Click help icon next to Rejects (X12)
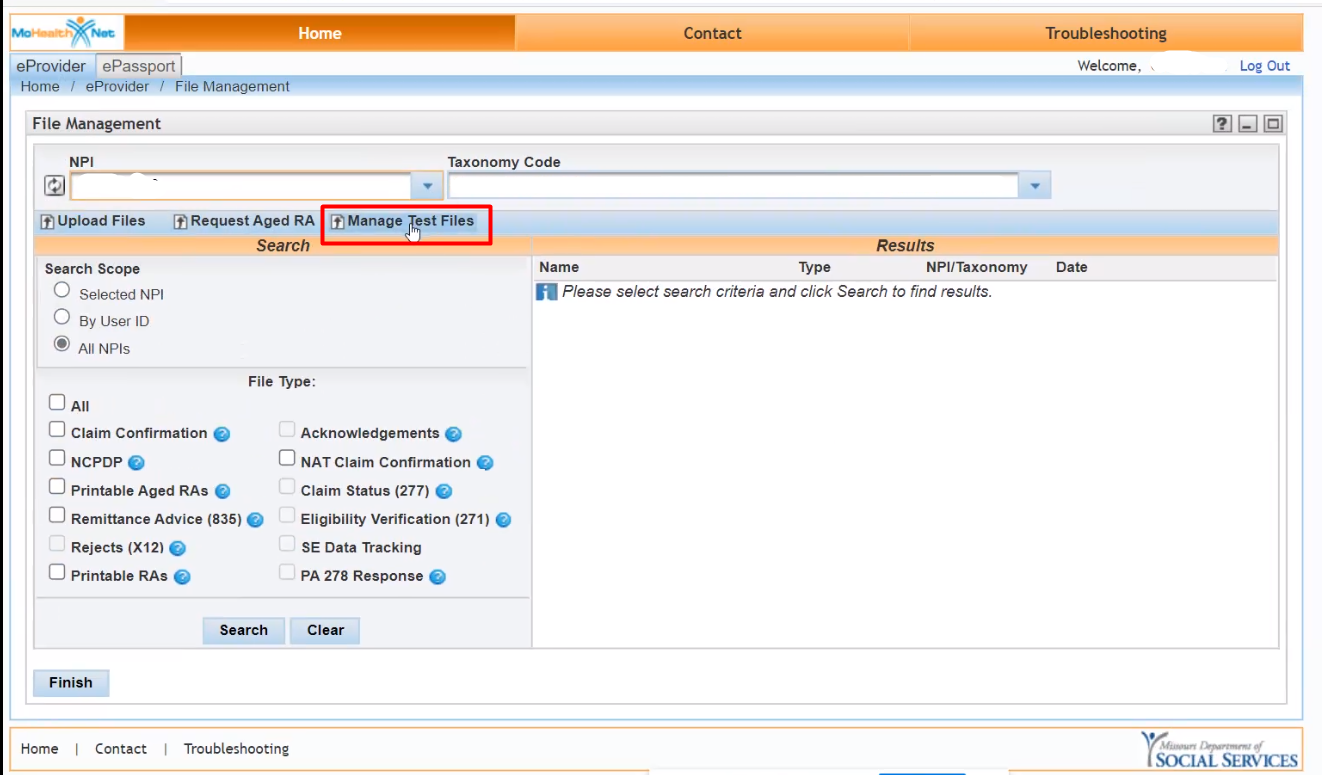The height and width of the screenshot is (775, 1322). click(x=177, y=548)
